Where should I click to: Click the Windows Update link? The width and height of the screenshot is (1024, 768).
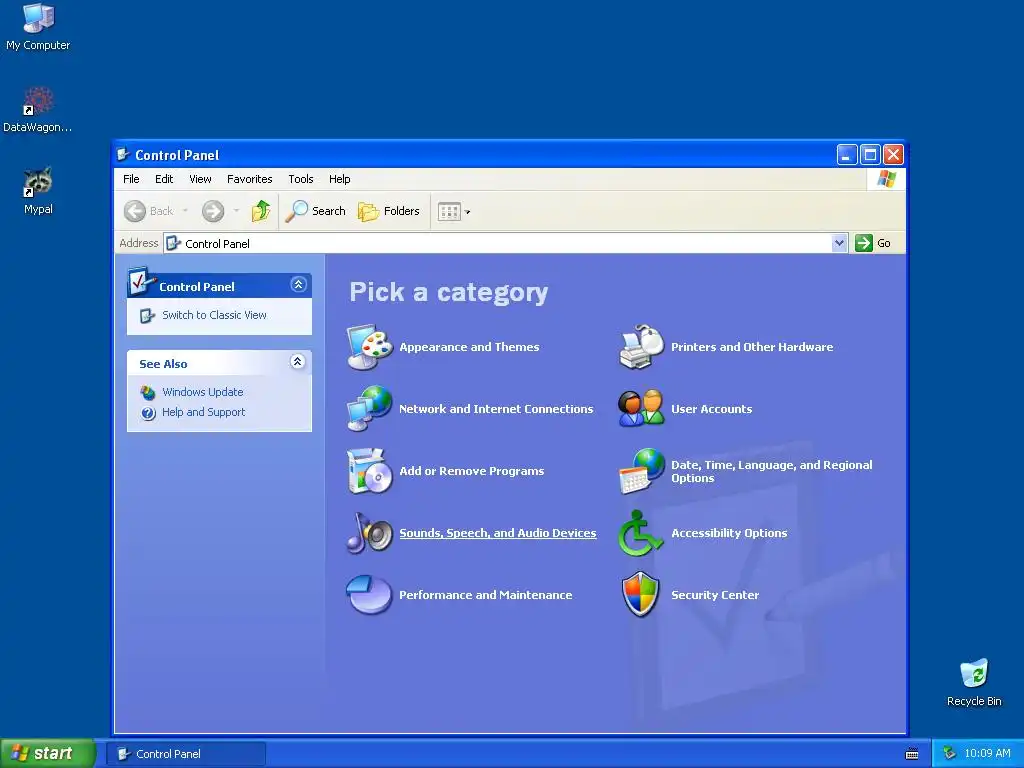point(202,392)
